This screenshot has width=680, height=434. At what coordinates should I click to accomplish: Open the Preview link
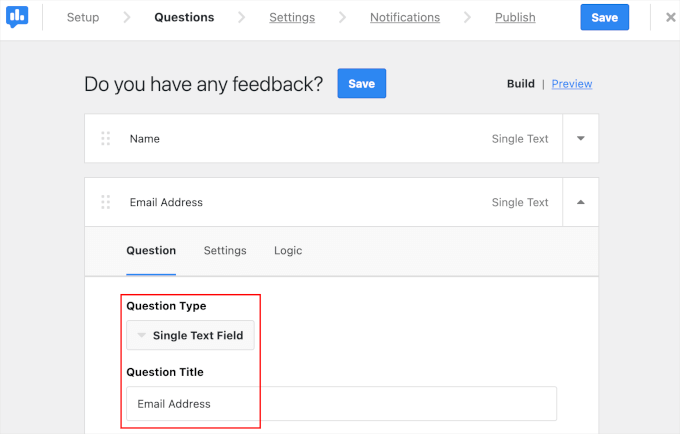(x=572, y=84)
